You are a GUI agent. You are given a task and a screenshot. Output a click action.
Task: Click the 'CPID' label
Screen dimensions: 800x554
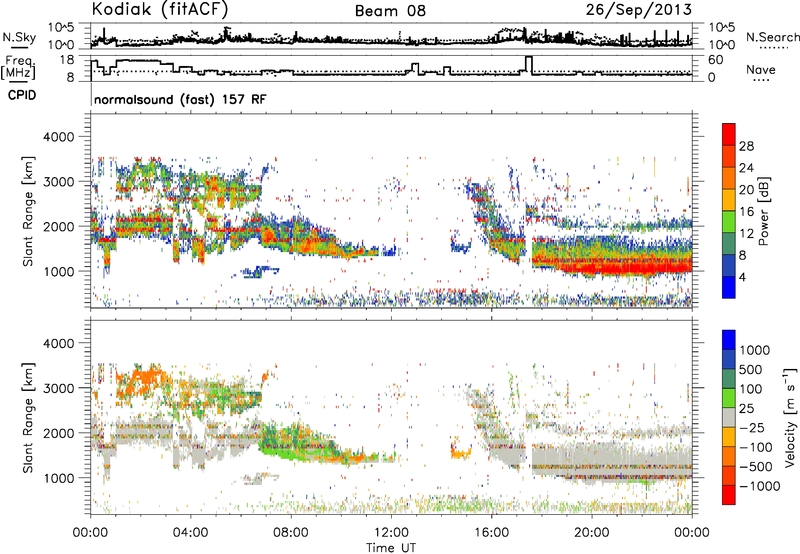click(x=22, y=95)
